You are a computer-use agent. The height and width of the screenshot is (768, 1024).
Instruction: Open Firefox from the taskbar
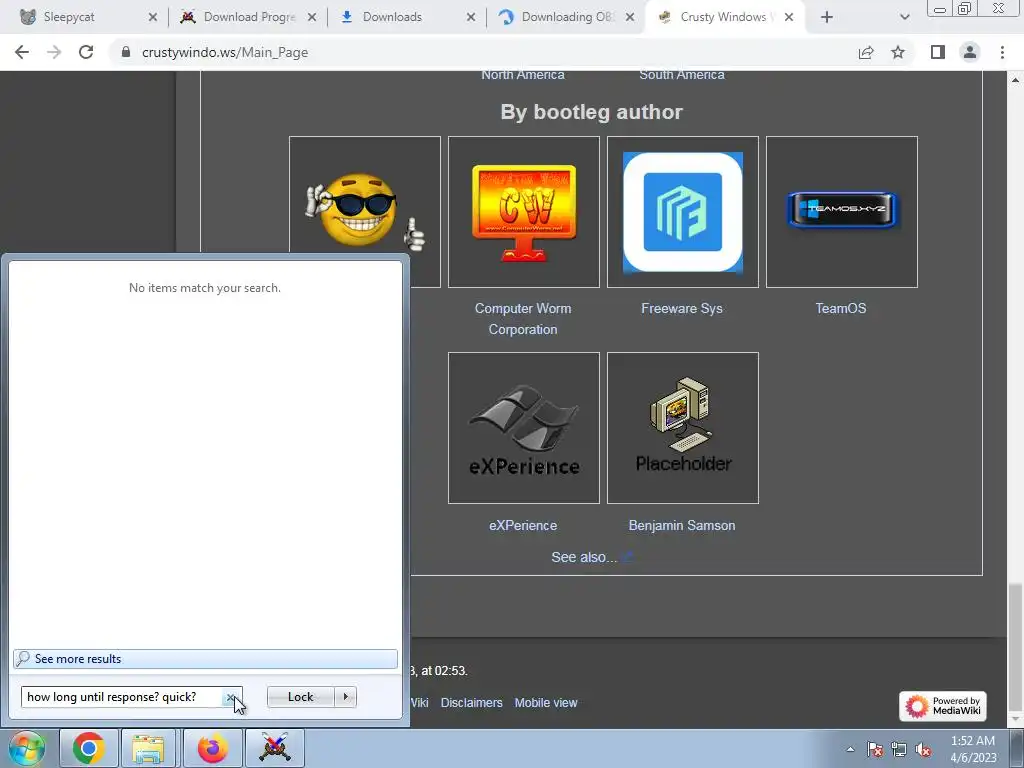212,749
